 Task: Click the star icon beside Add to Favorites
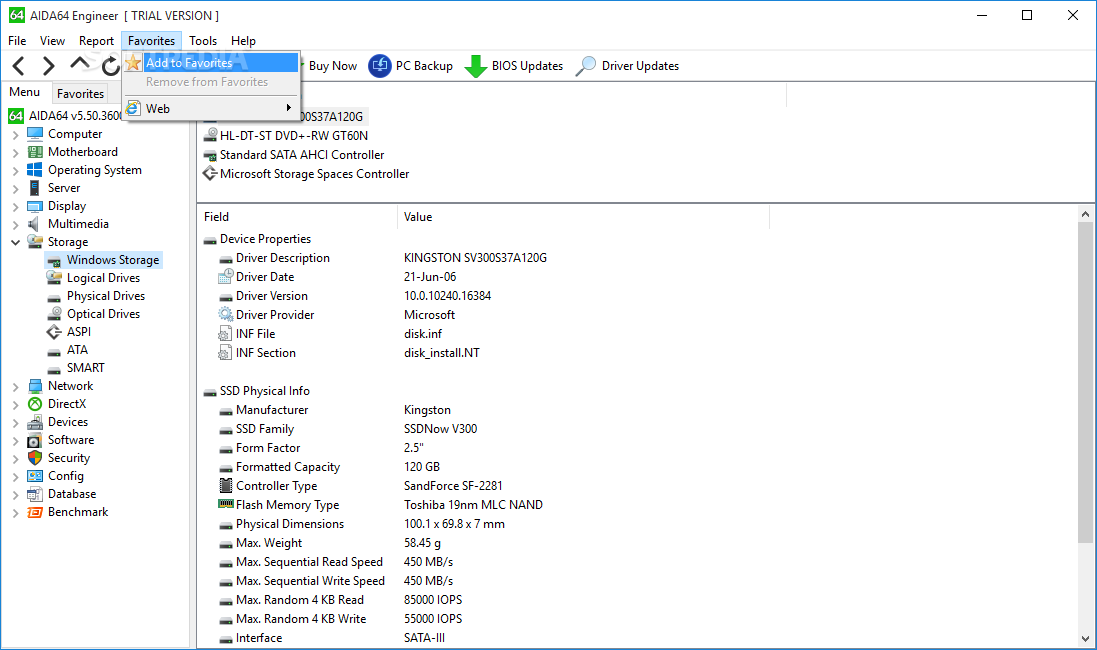(134, 62)
